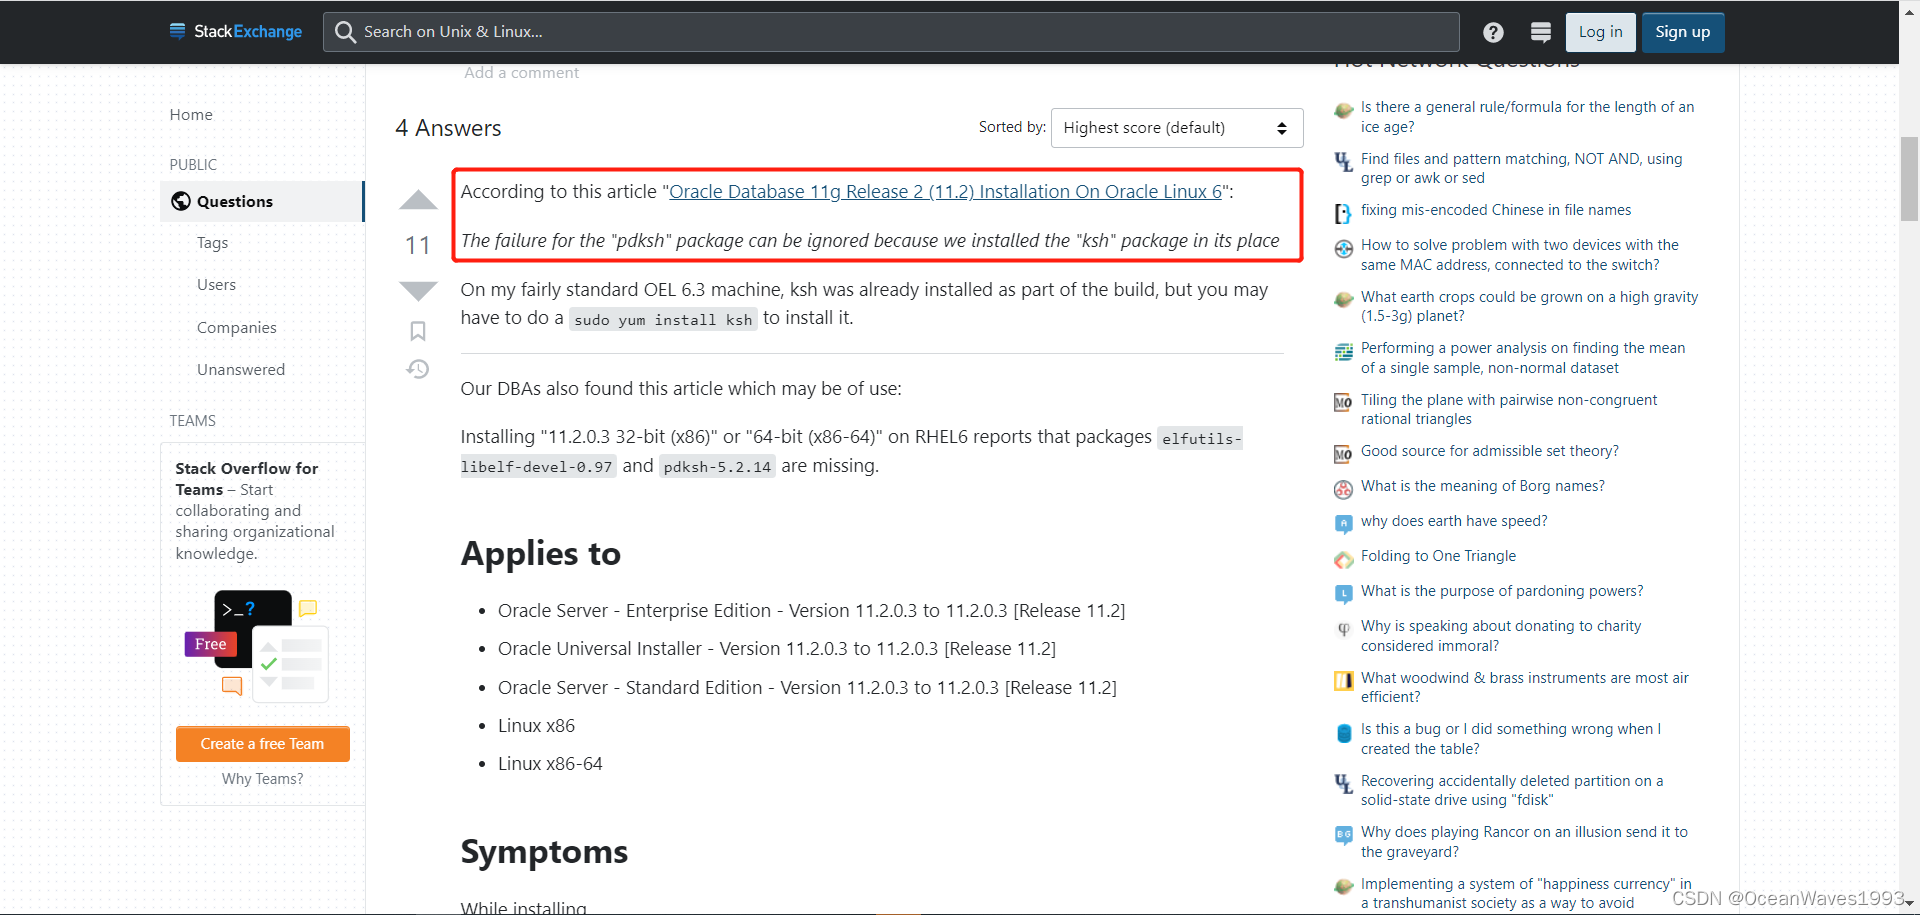
Task: Open Users in the sidebar
Action: click(x=216, y=285)
